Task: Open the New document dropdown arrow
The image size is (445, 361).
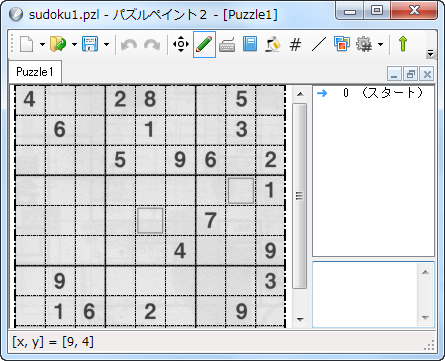Action: pyautogui.click(x=42, y=44)
